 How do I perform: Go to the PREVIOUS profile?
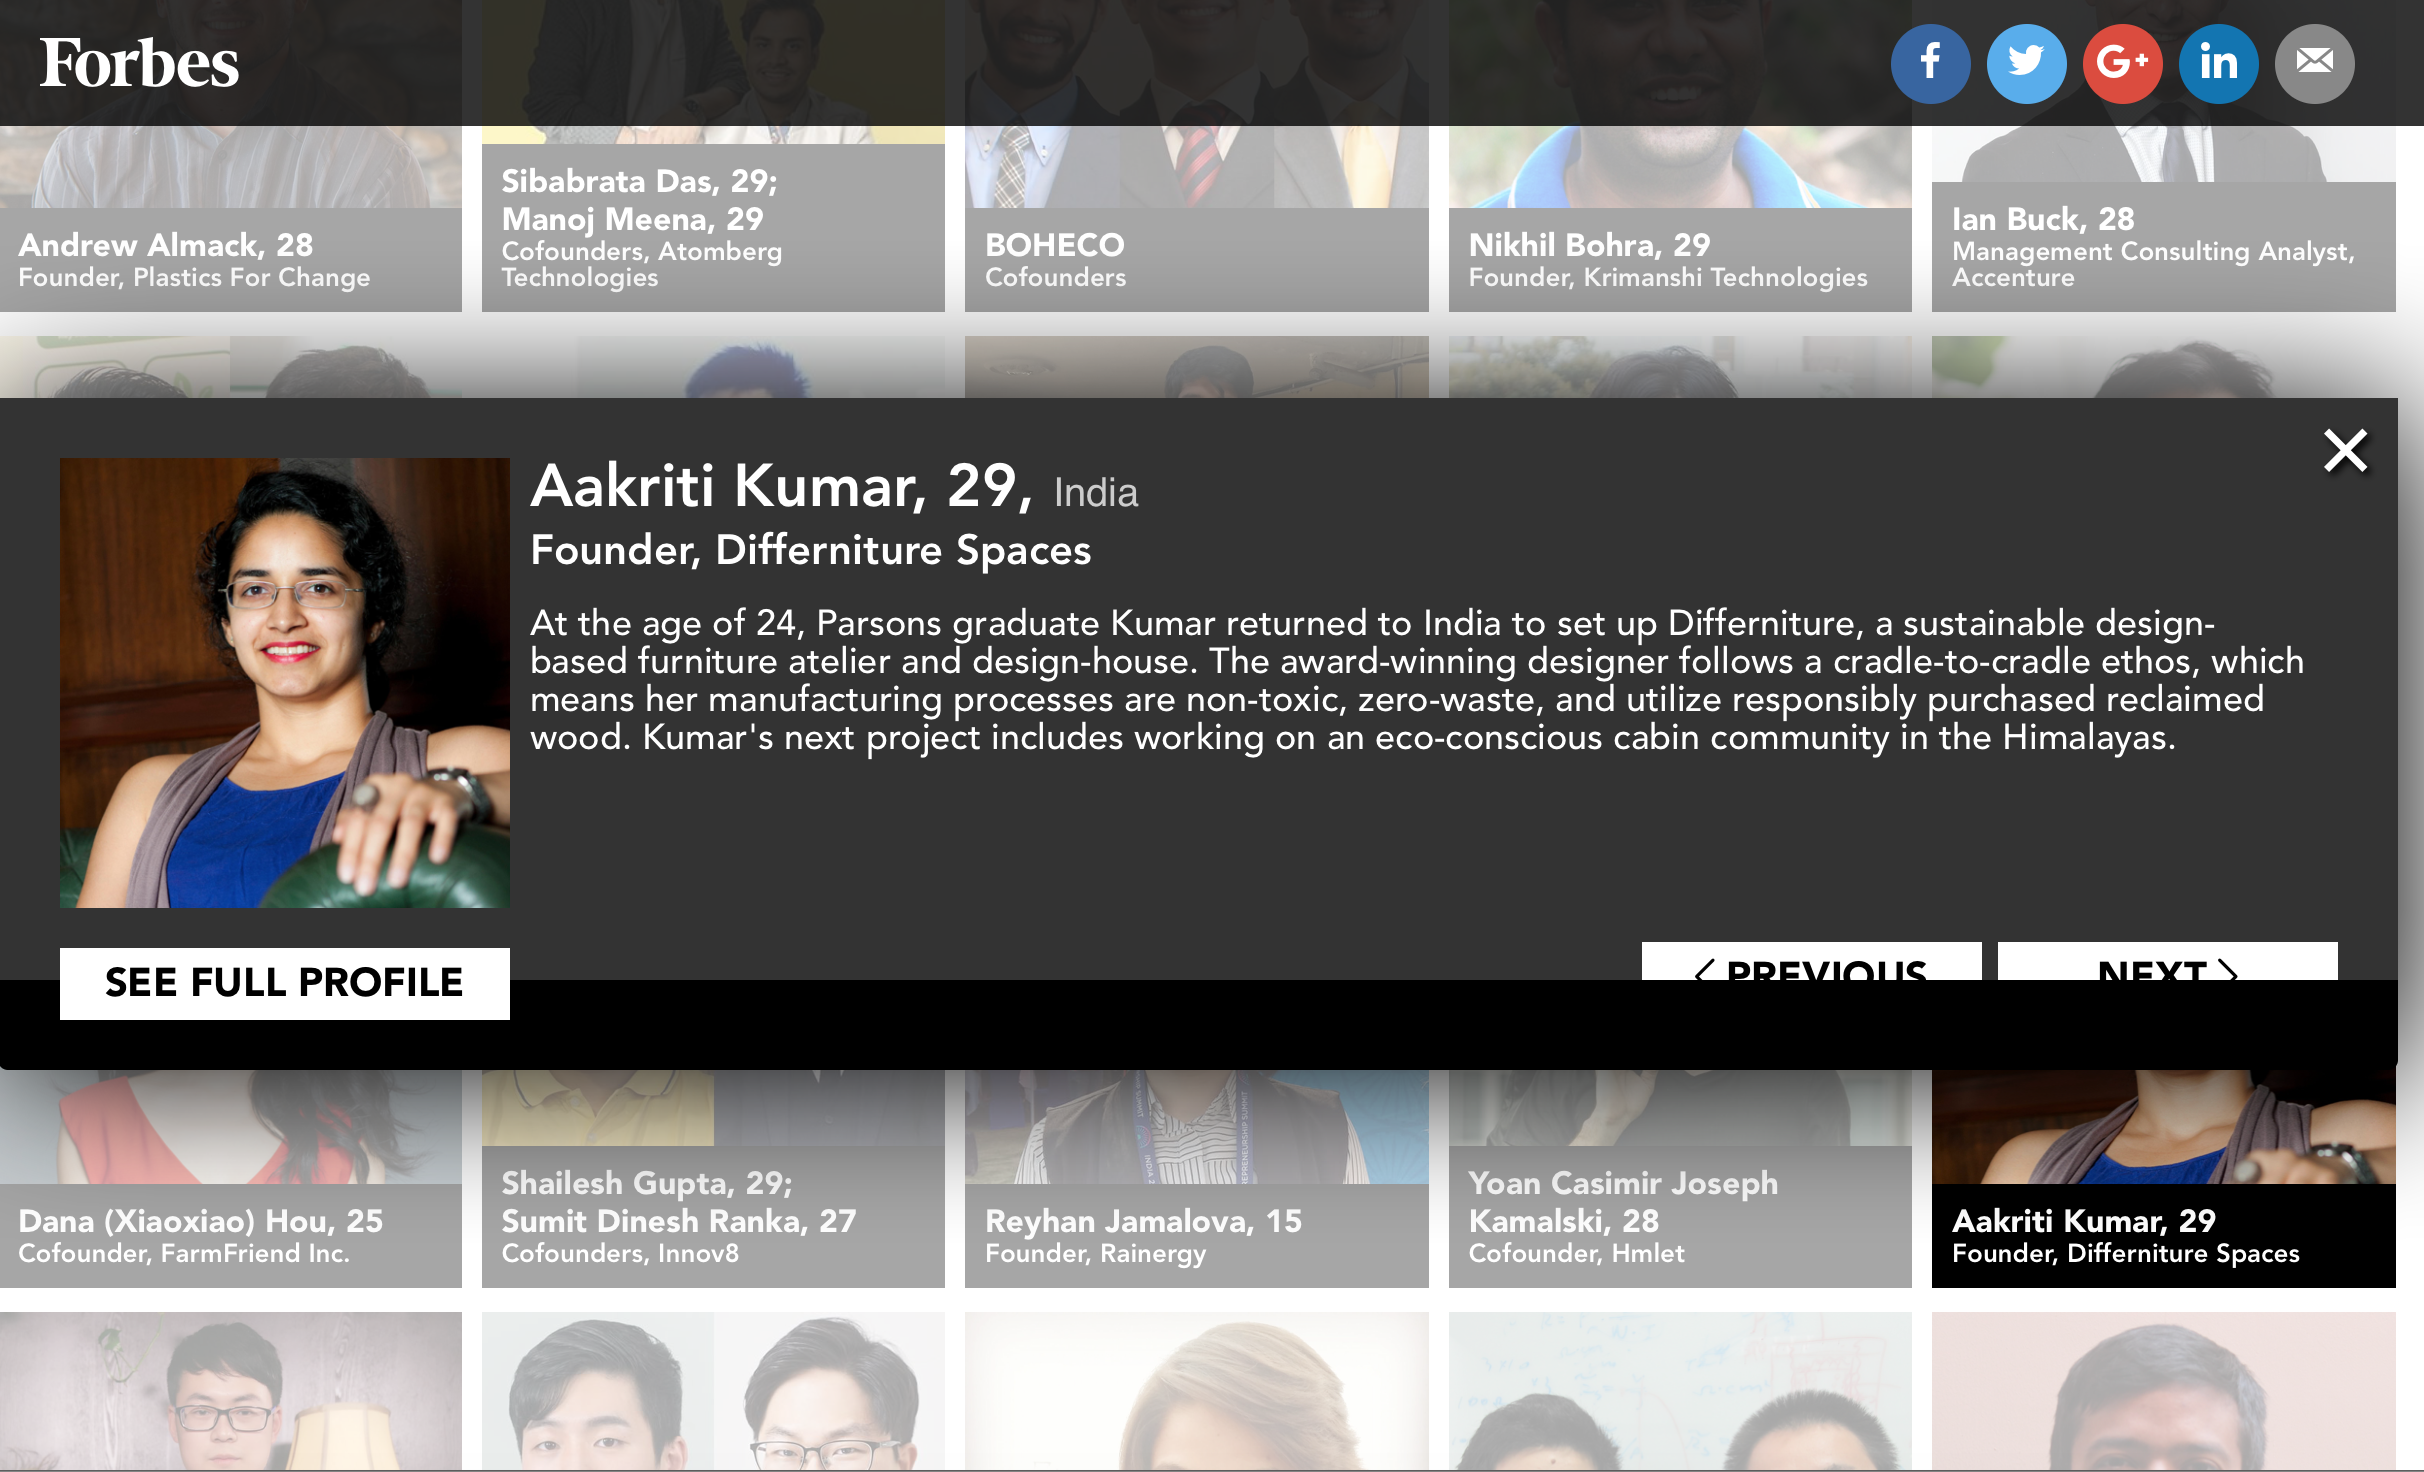click(x=1811, y=962)
